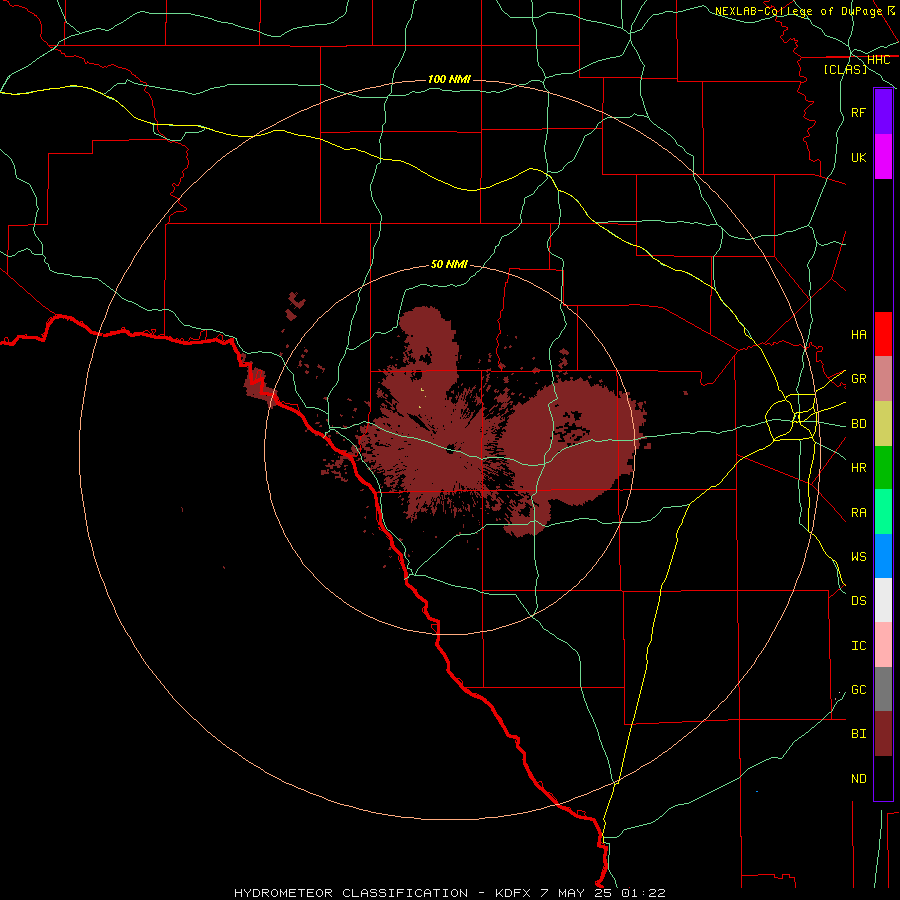This screenshot has width=900, height=900.
Task: Select the GR pink legend swatch
Action: pos(883,379)
